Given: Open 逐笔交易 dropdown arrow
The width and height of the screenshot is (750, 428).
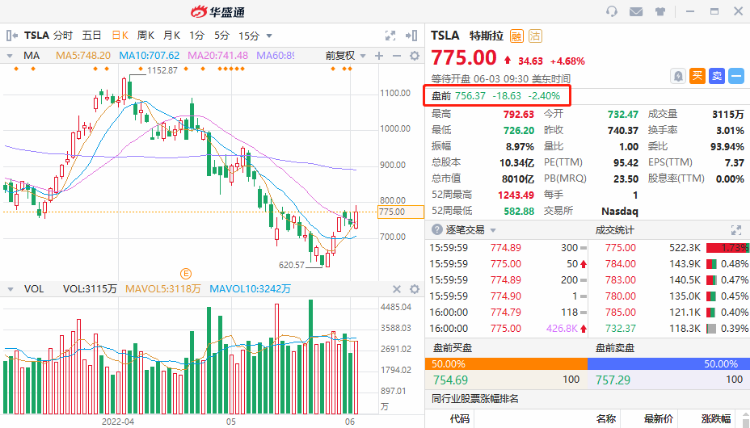Looking at the screenshot, I should (x=493, y=230).
